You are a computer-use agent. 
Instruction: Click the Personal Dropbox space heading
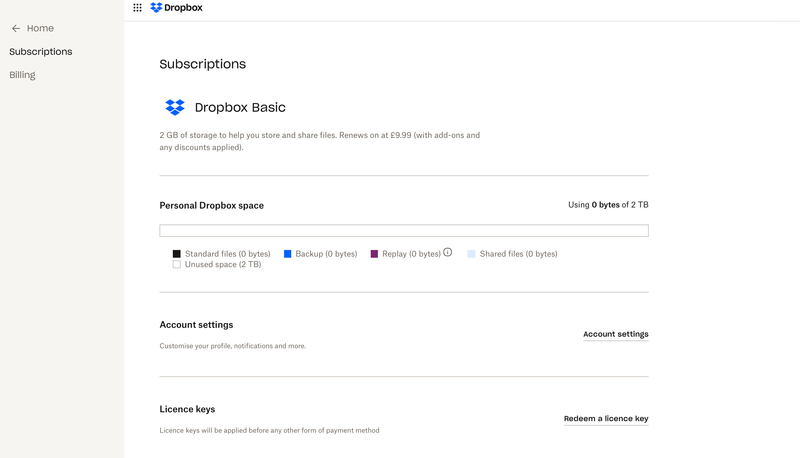pyautogui.click(x=212, y=205)
